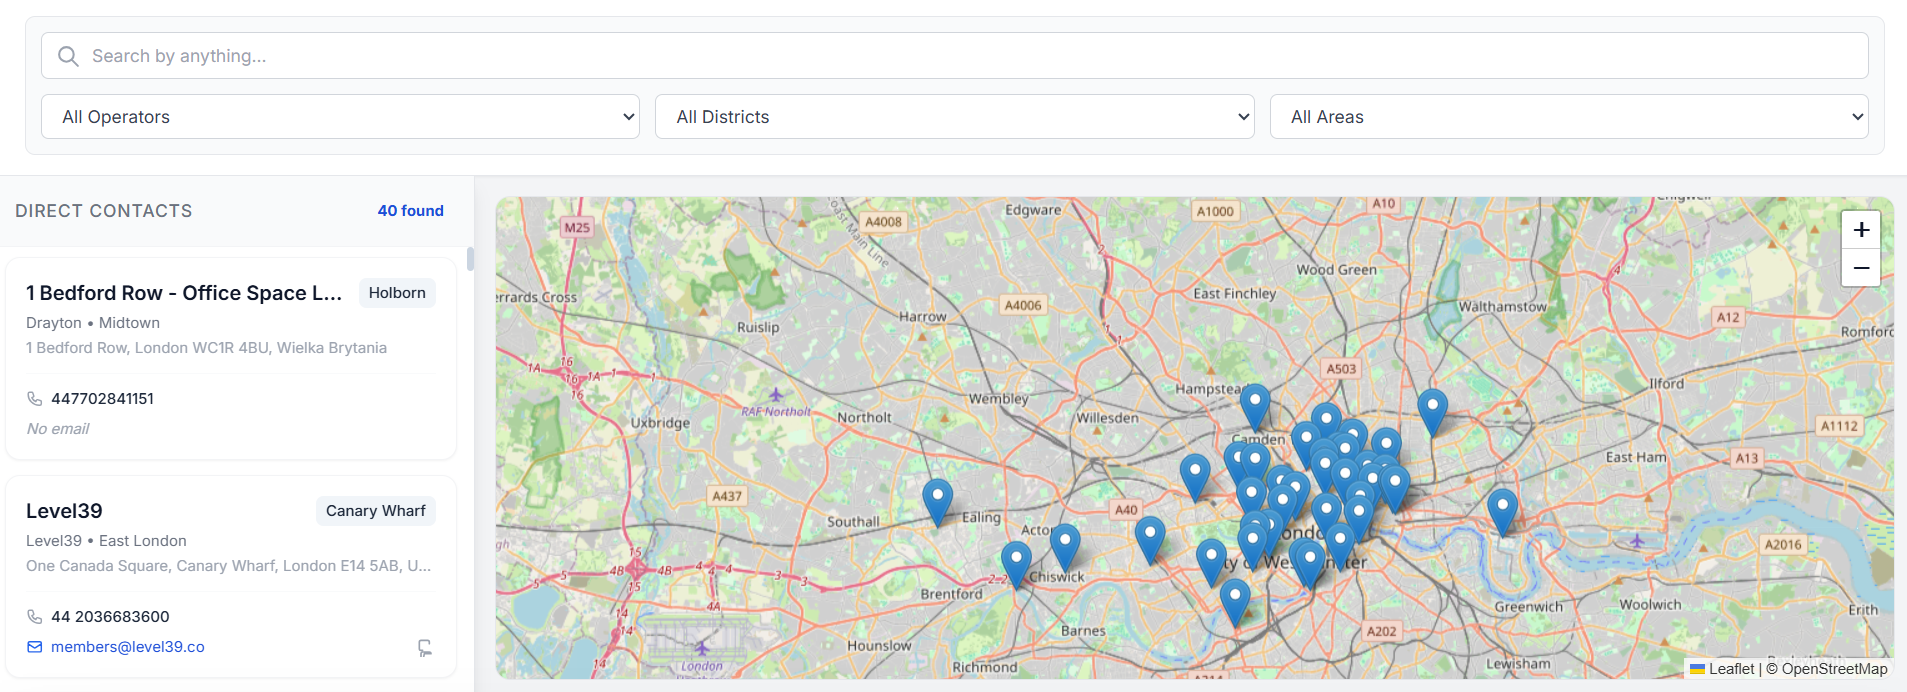Click the magnifier icon in the search bar
1907x692 pixels.
[x=68, y=56]
